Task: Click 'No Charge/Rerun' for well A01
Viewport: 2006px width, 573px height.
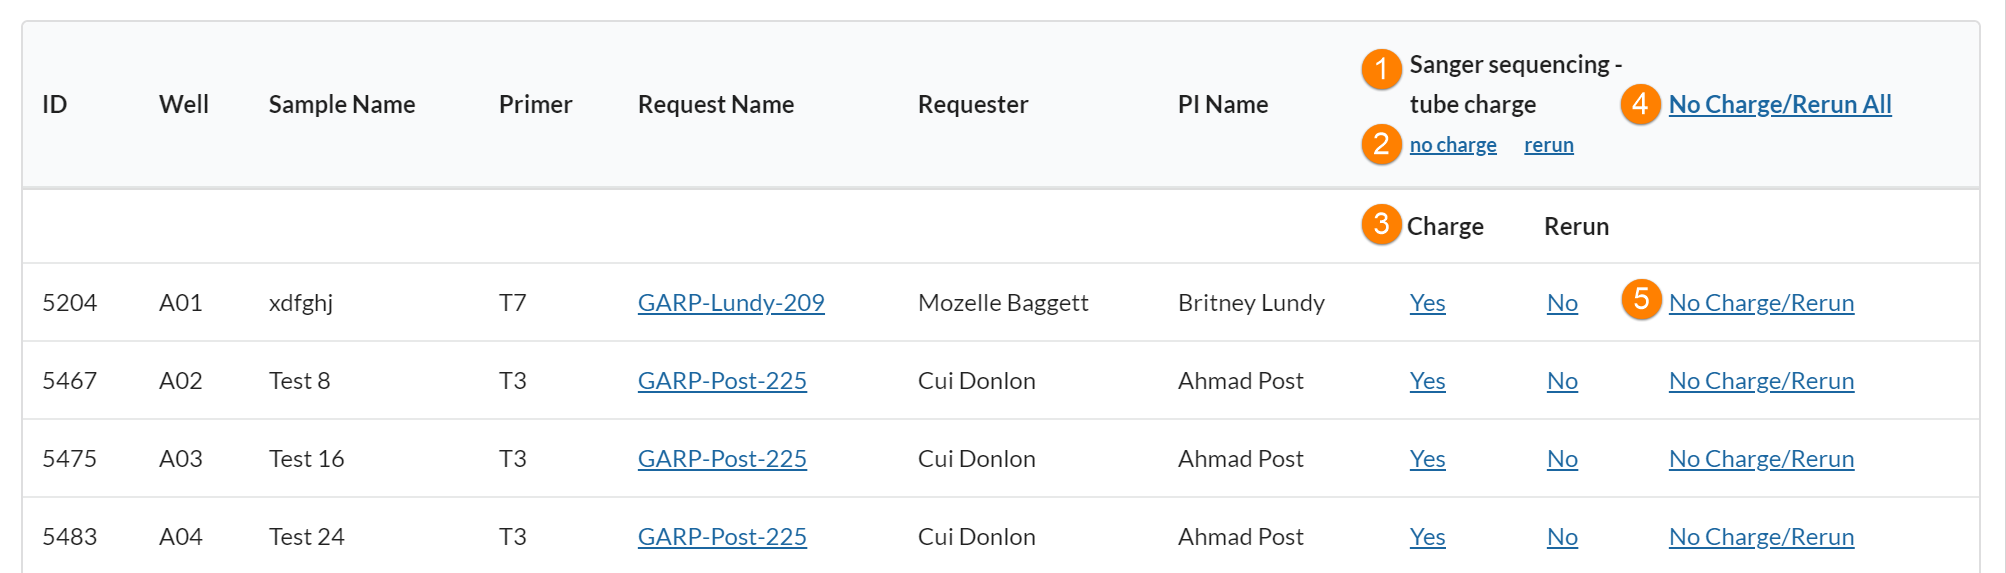Action: [x=1761, y=302]
